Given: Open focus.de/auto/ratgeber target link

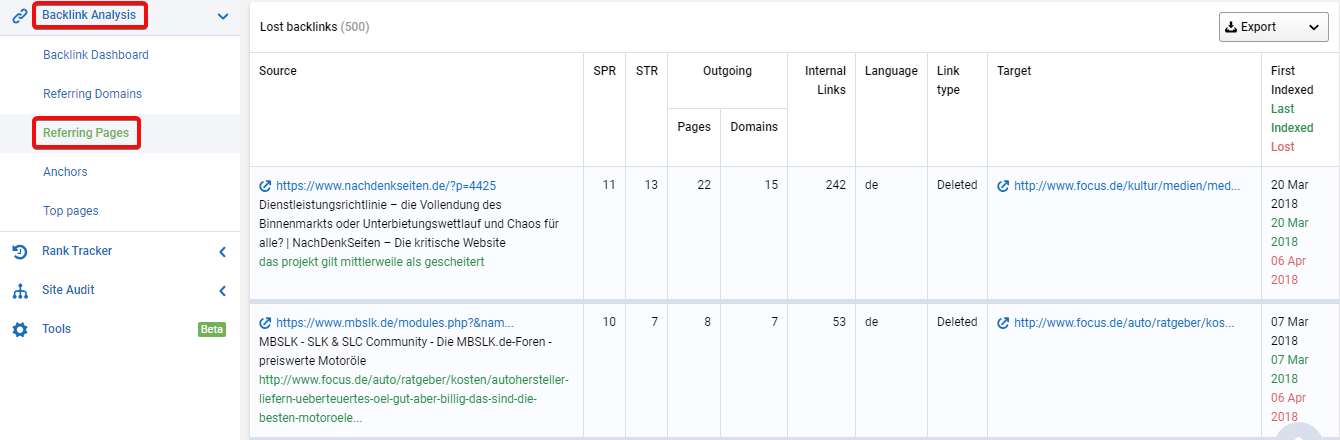Looking at the screenshot, I should pyautogui.click(x=1124, y=322).
